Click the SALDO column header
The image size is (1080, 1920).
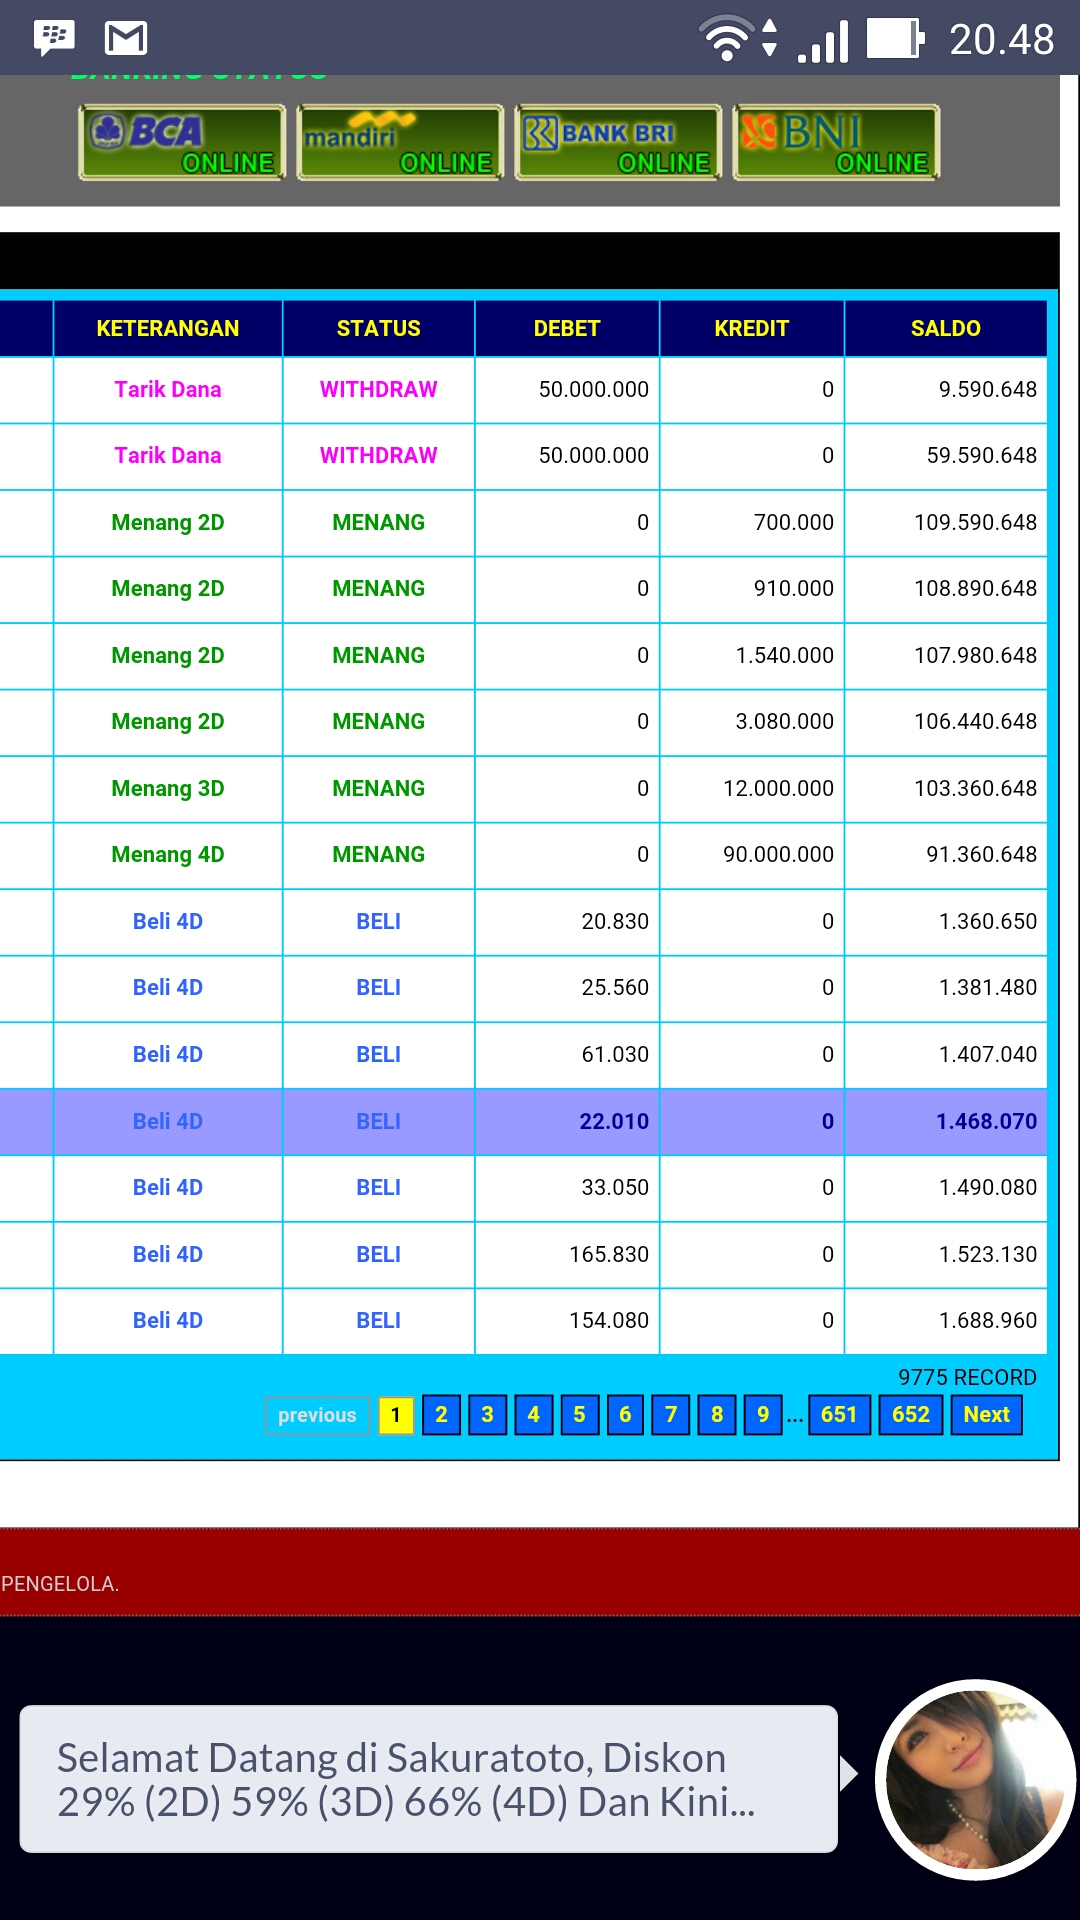point(945,328)
